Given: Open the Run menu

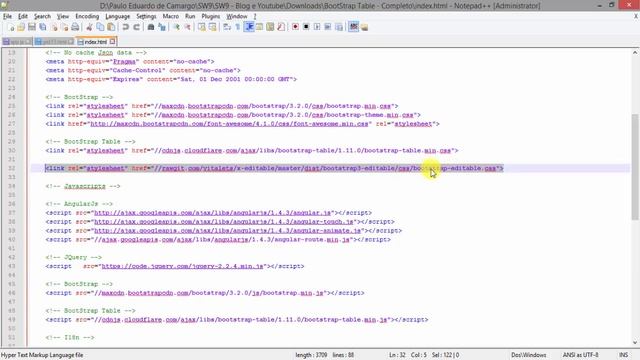Looking at the screenshot, I should click(x=190, y=16).
